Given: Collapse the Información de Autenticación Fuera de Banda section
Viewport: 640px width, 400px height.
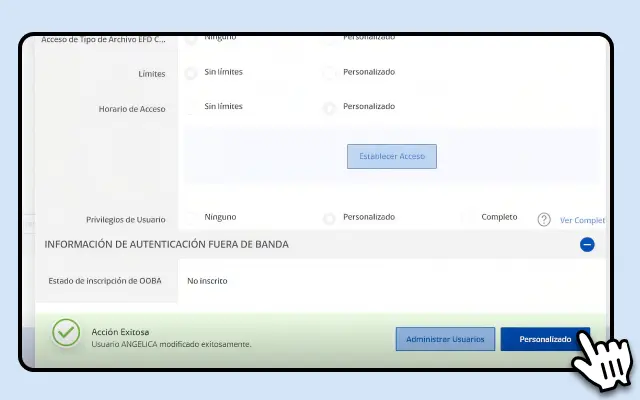Looking at the screenshot, I should [x=587, y=244].
